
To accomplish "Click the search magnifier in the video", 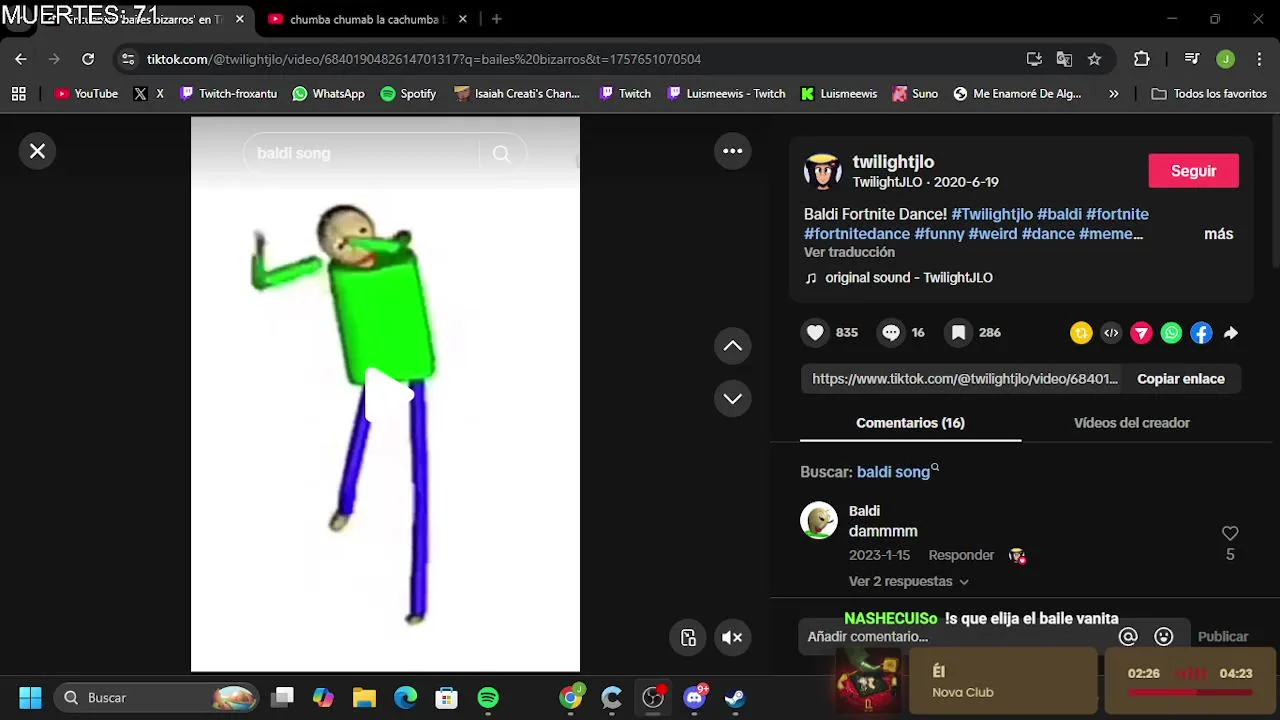I will [501, 153].
